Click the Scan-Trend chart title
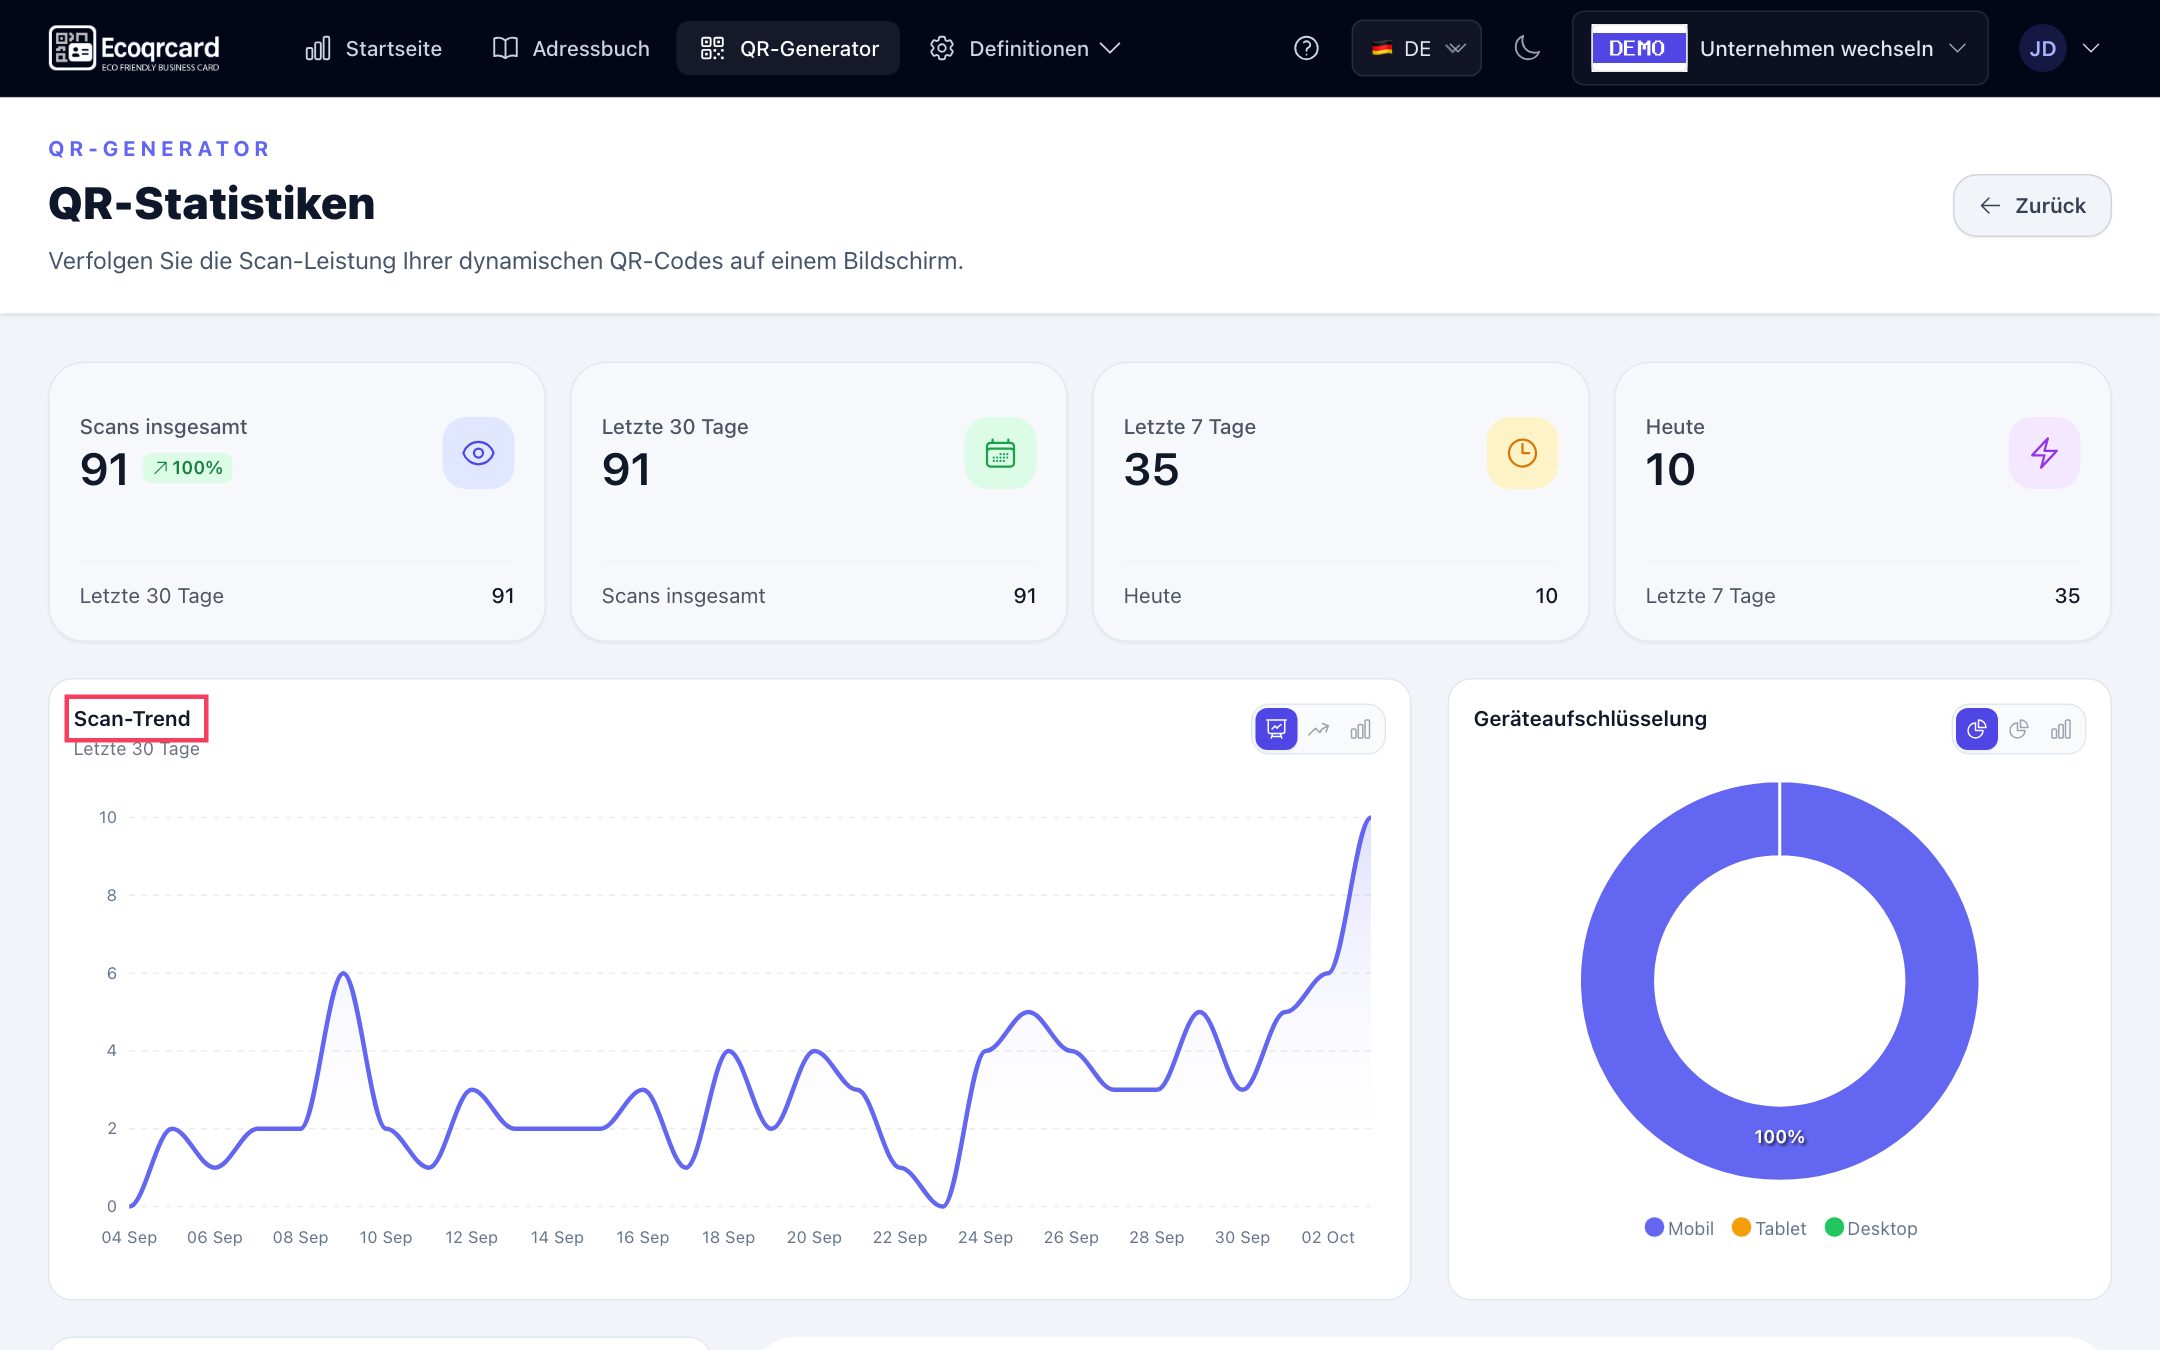Image resolution: width=2160 pixels, height=1350 pixels. pos(132,718)
